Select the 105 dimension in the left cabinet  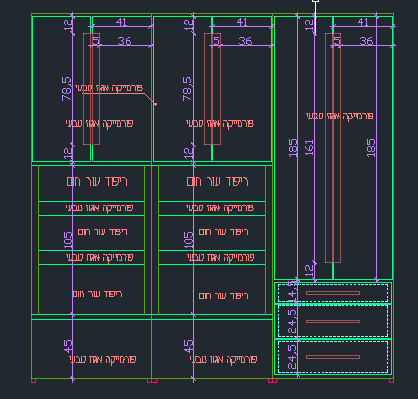click(68, 240)
